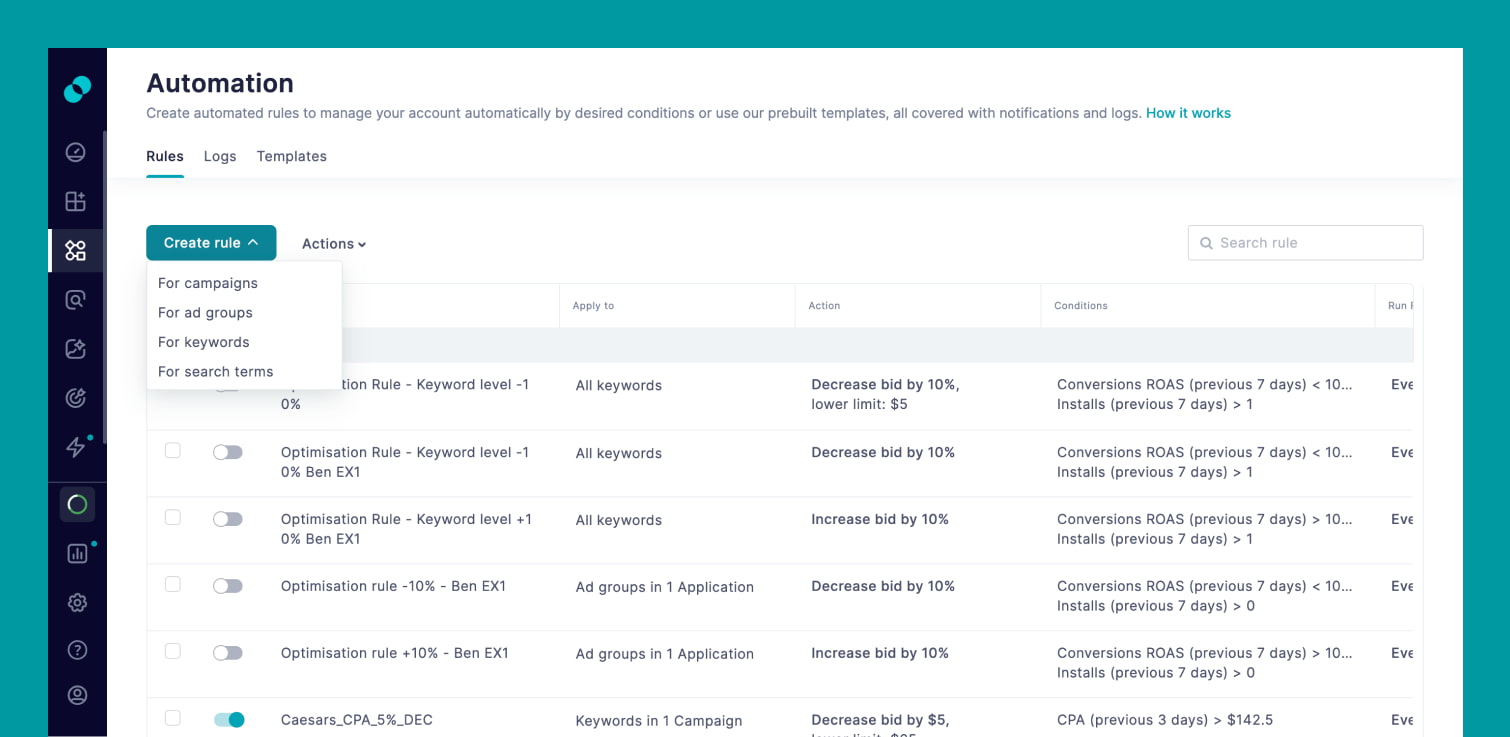
Task: Choose For keywords from the Create rule menu
Action: point(203,341)
